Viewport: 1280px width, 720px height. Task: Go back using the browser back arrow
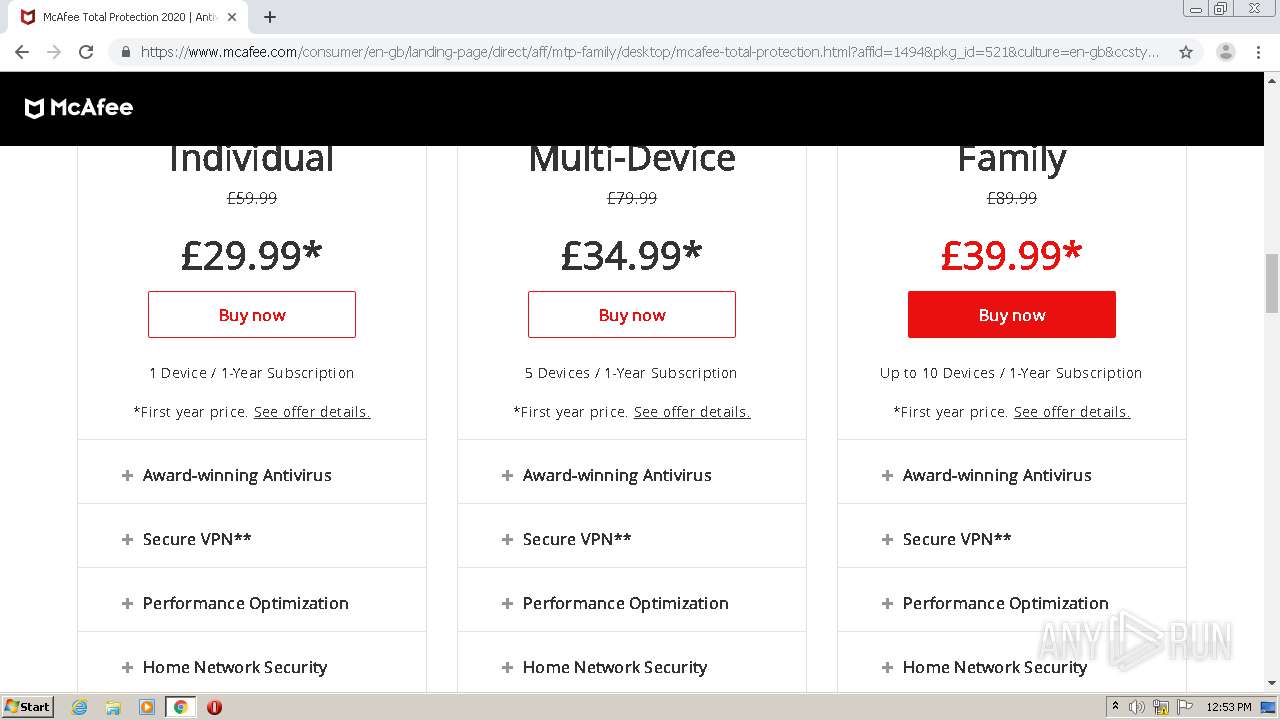(x=22, y=52)
